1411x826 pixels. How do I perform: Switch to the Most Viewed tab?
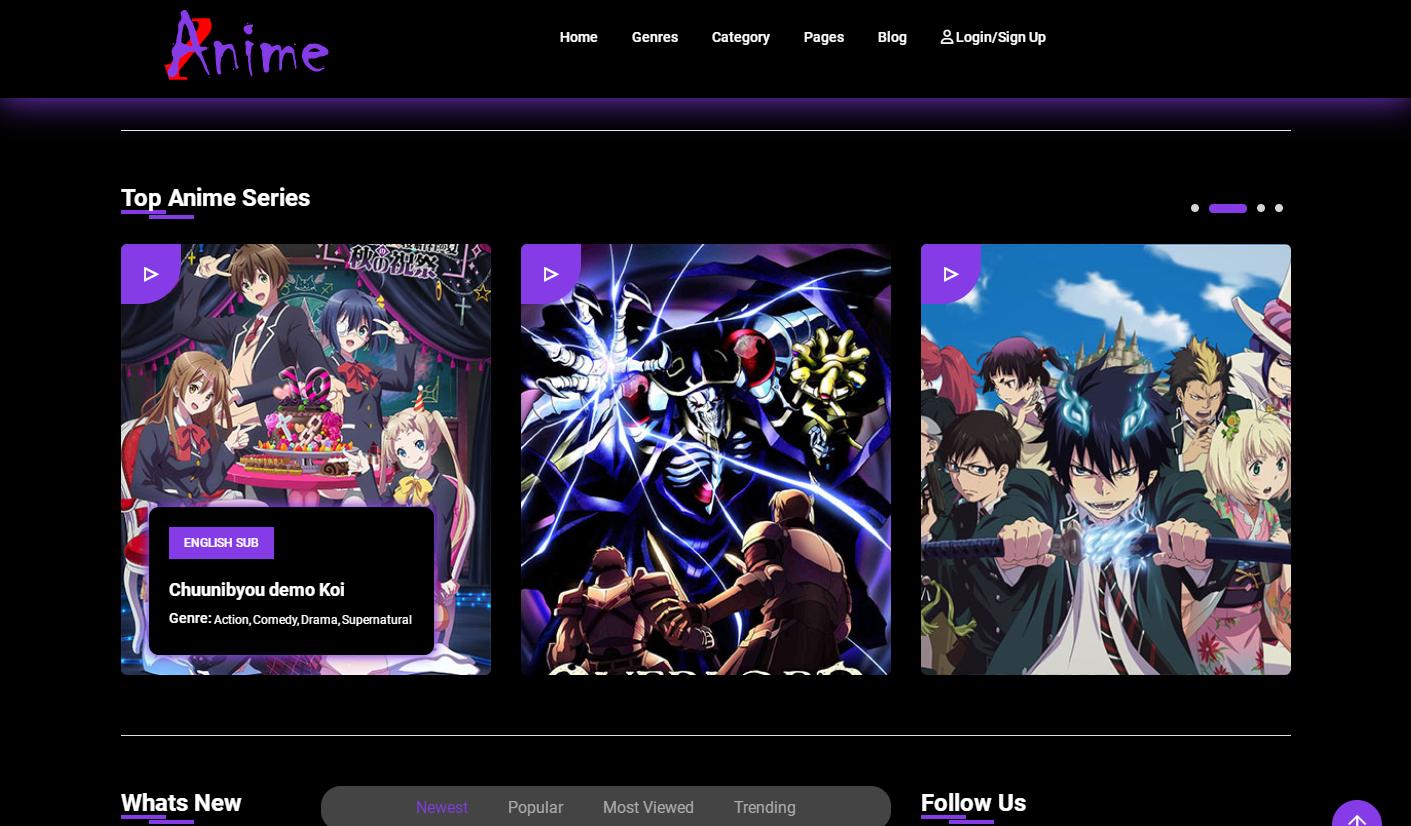coord(648,807)
